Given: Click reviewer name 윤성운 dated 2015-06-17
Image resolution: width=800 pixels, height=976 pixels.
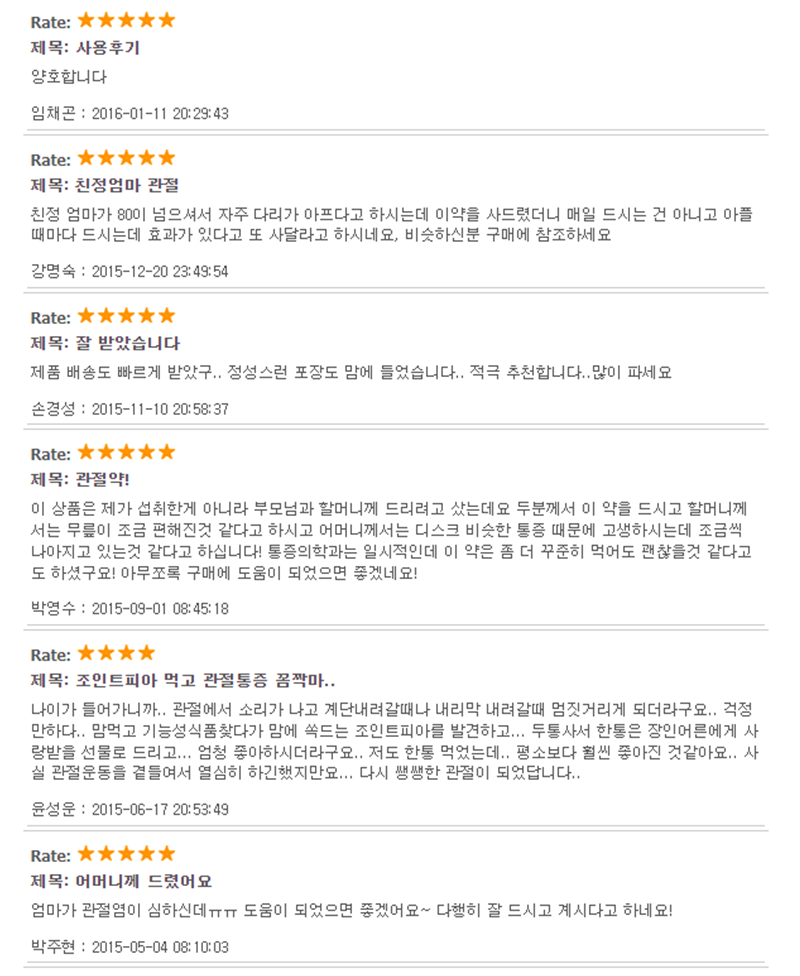Looking at the screenshot, I should click(53, 810).
